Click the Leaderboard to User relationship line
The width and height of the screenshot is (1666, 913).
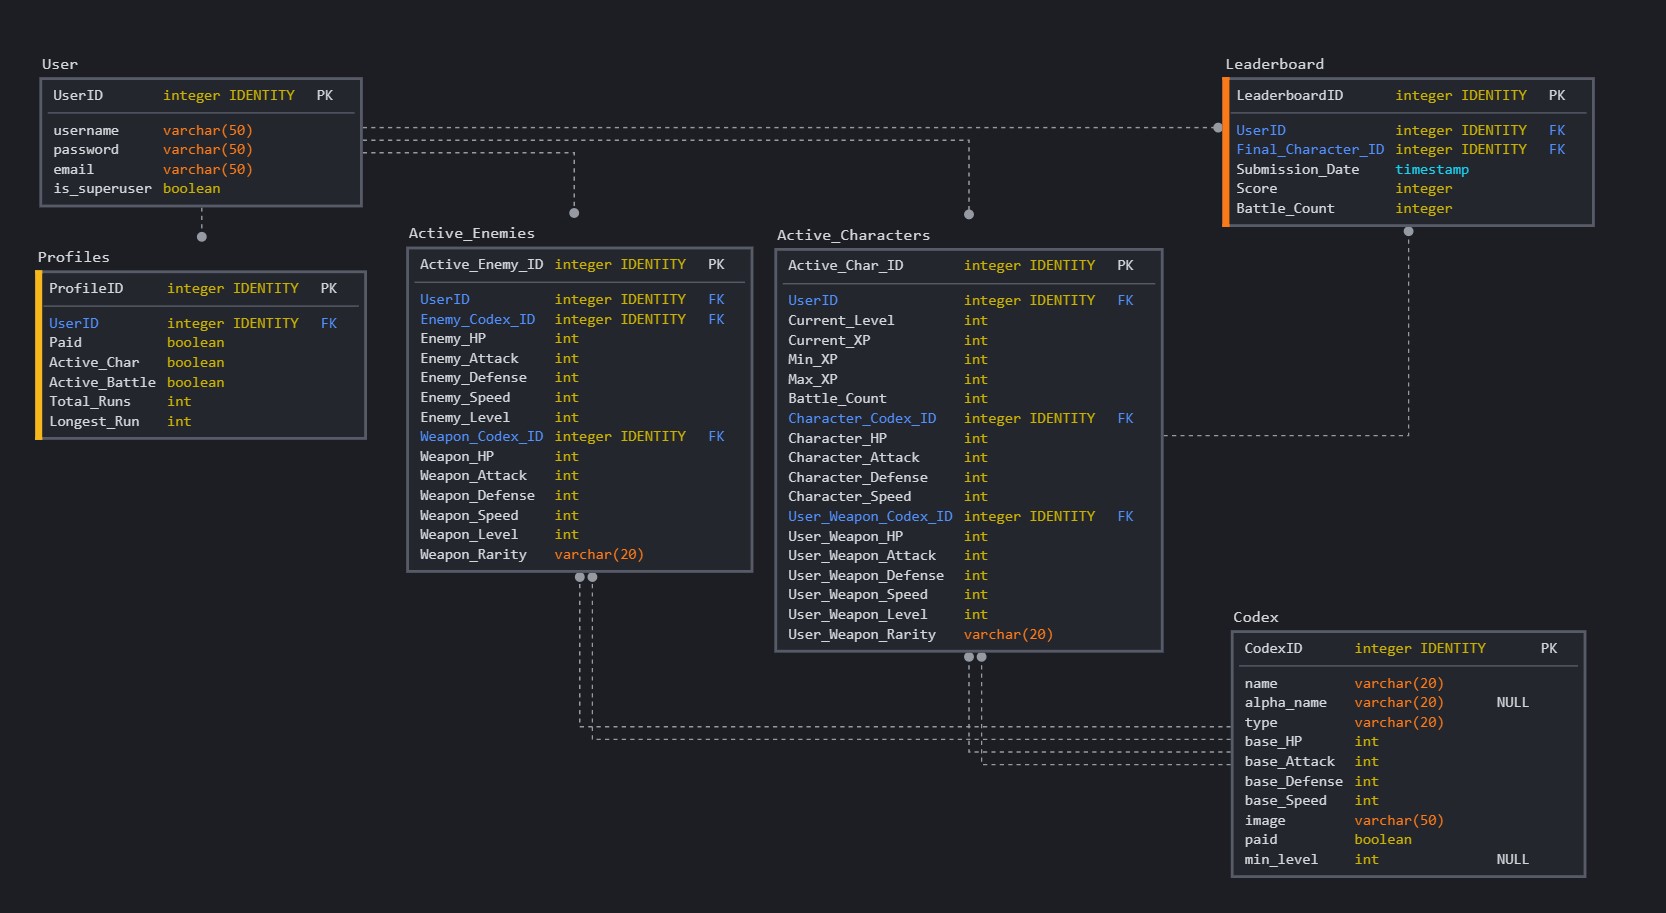tap(800, 128)
